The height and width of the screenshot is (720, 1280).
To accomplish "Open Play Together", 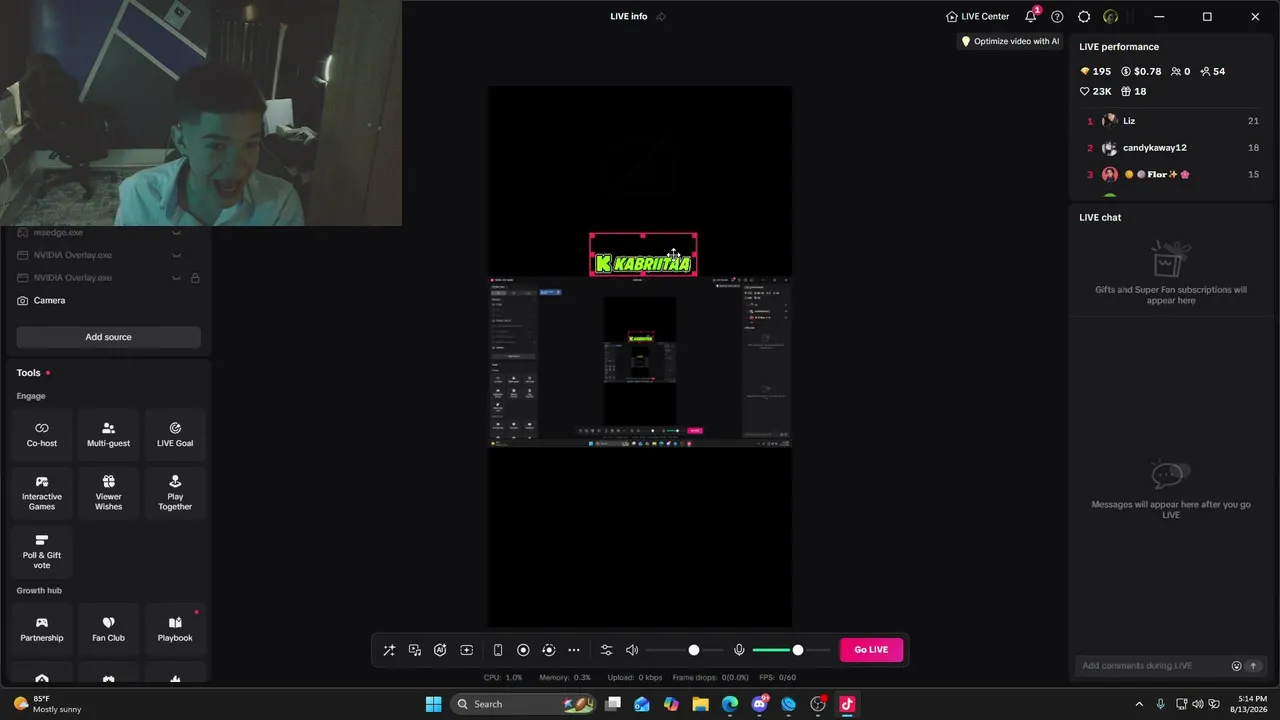I will click(175, 492).
